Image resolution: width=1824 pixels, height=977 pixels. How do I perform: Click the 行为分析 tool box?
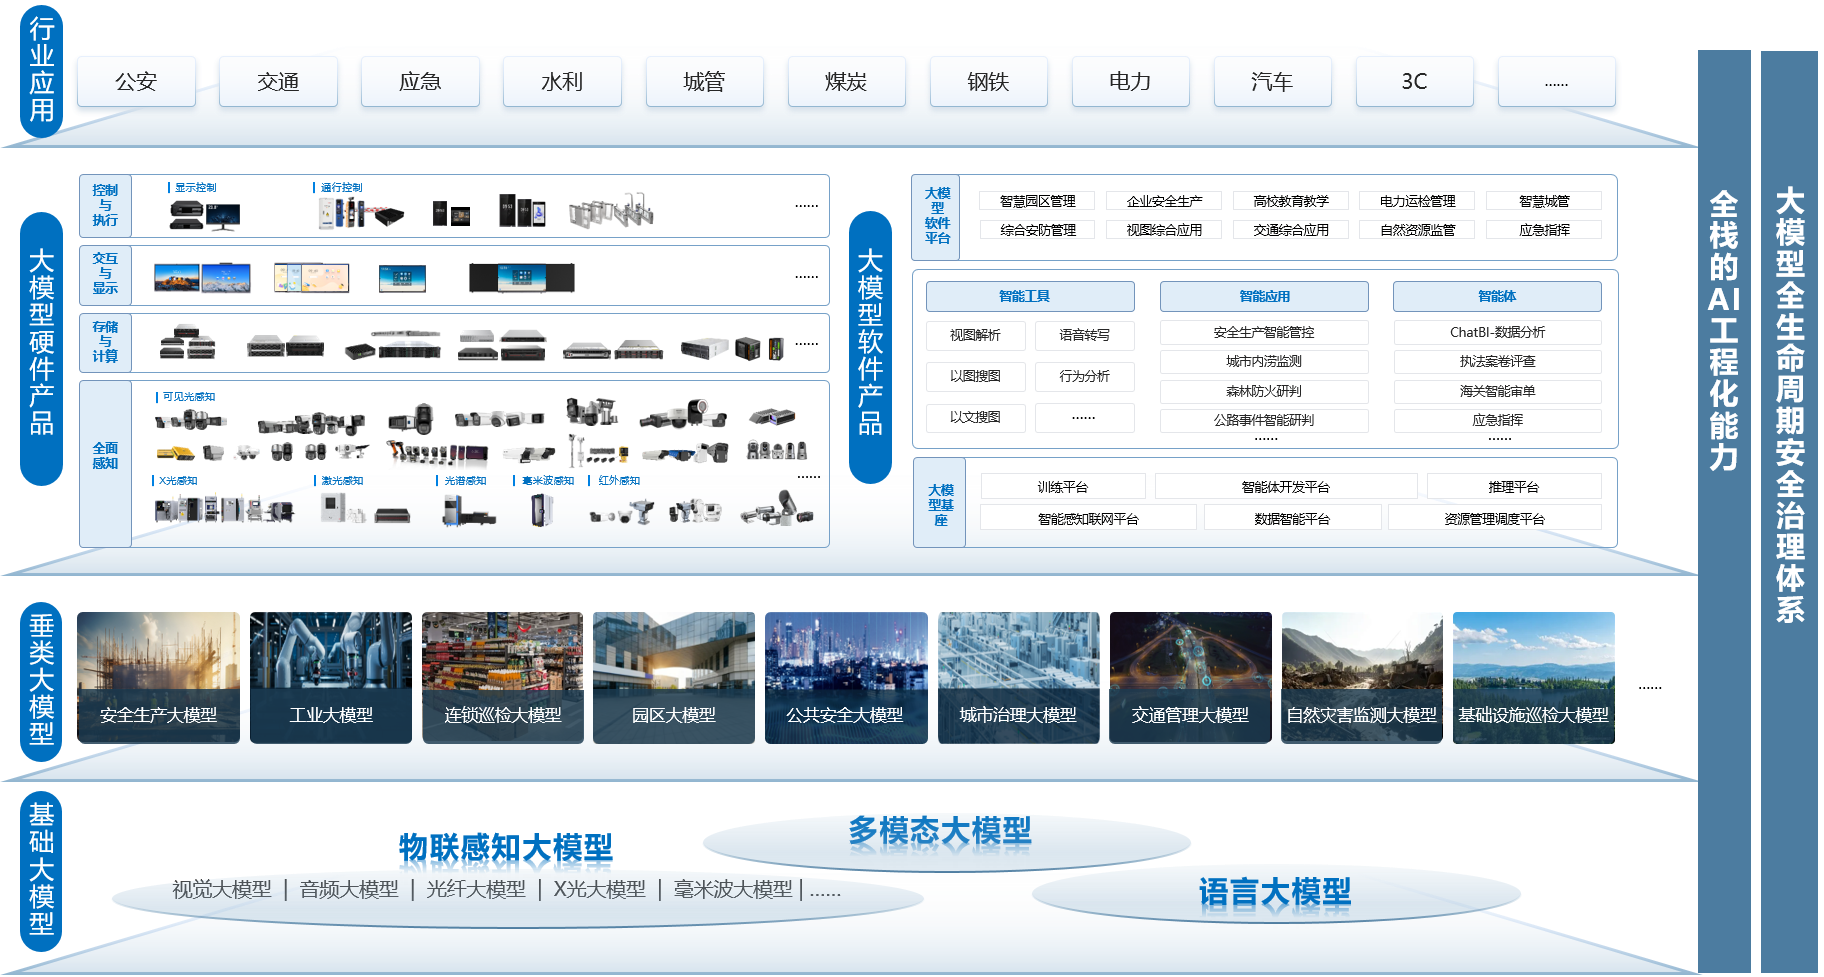[x=1084, y=376]
